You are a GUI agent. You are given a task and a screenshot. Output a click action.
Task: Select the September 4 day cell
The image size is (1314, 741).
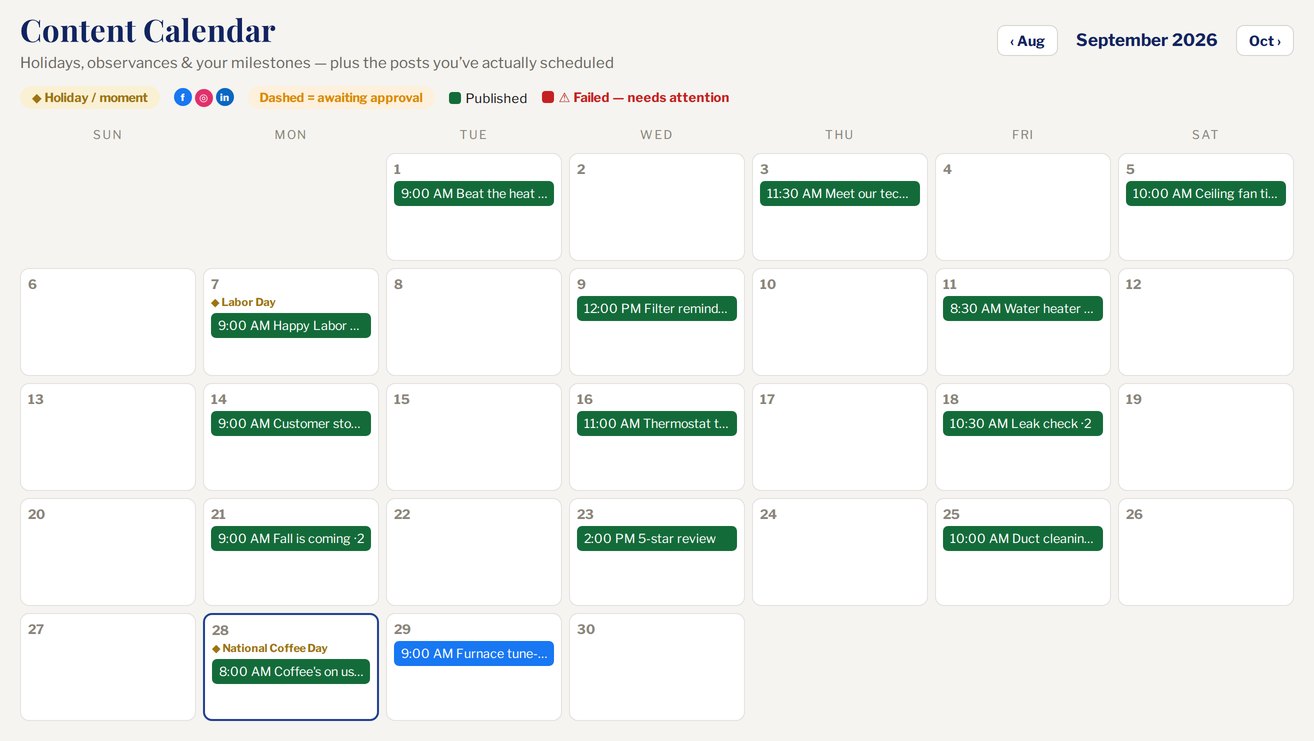(1023, 207)
